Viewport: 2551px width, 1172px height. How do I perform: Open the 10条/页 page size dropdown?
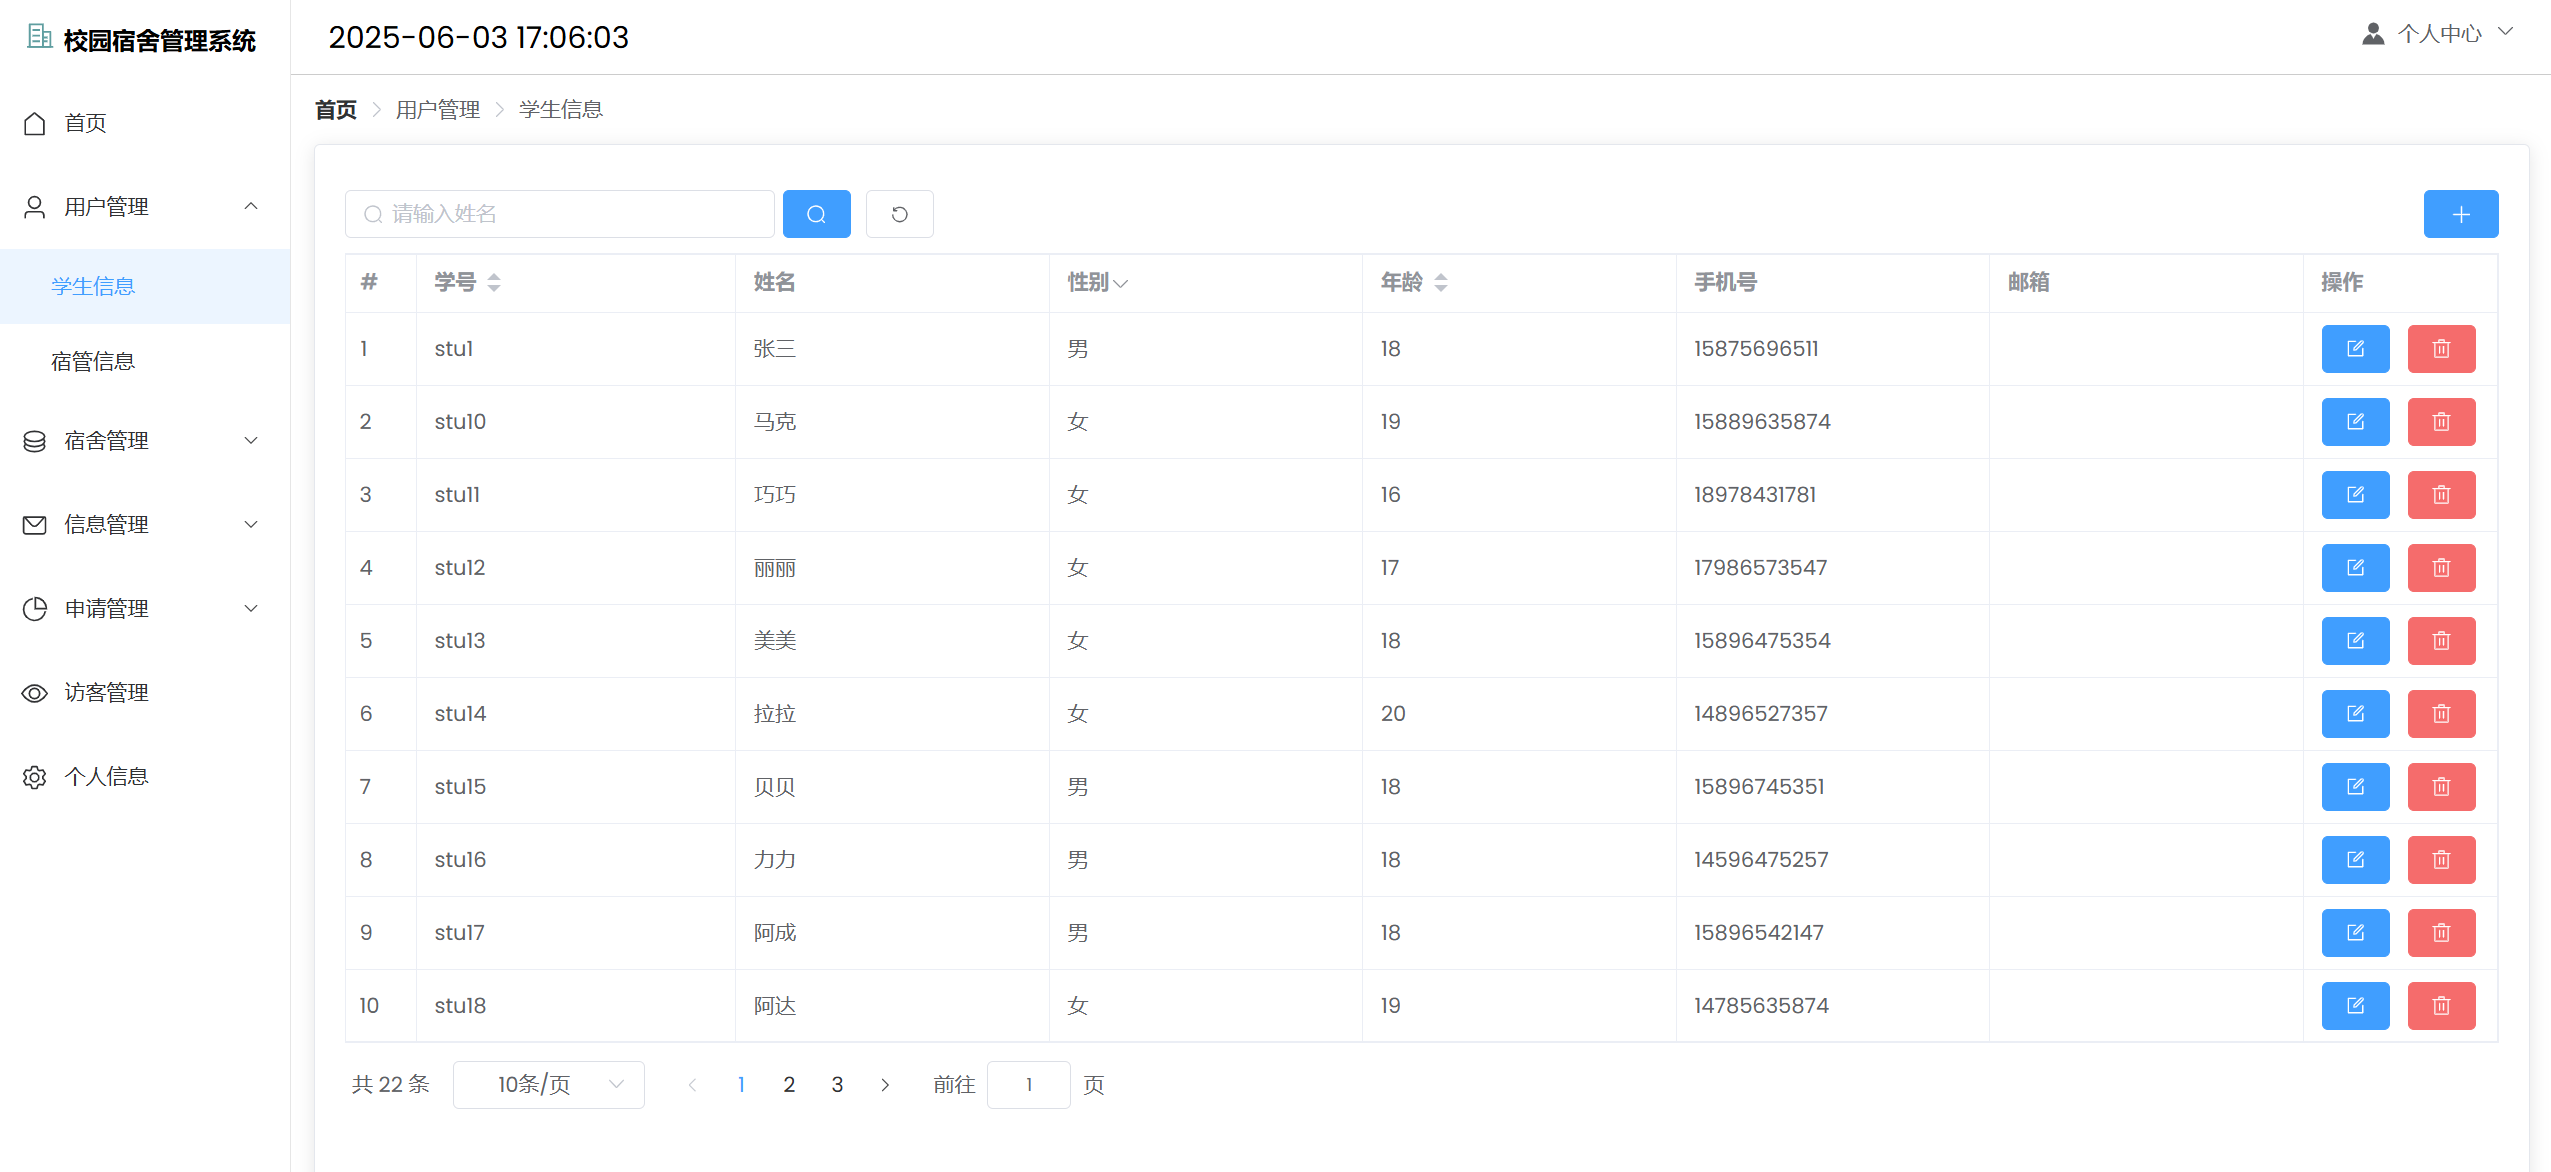548,1085
